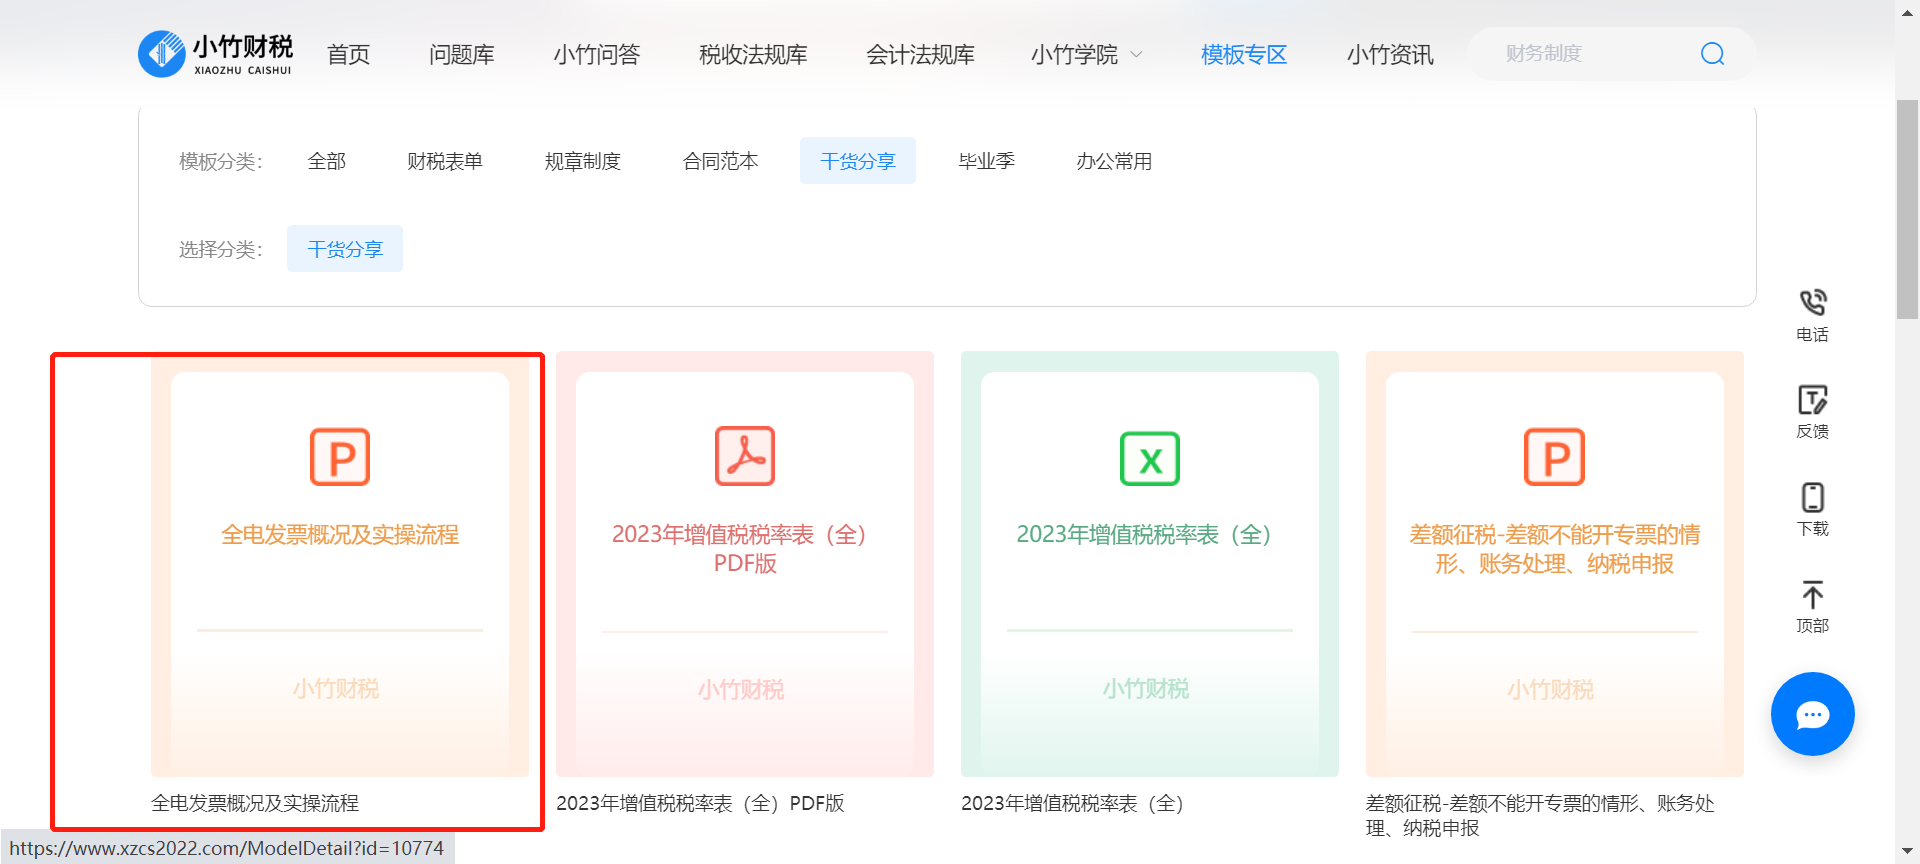The image size is (1920, 864).
Task: Go to 税收法规库 in navigation bar
Action: tap(753, 55)
